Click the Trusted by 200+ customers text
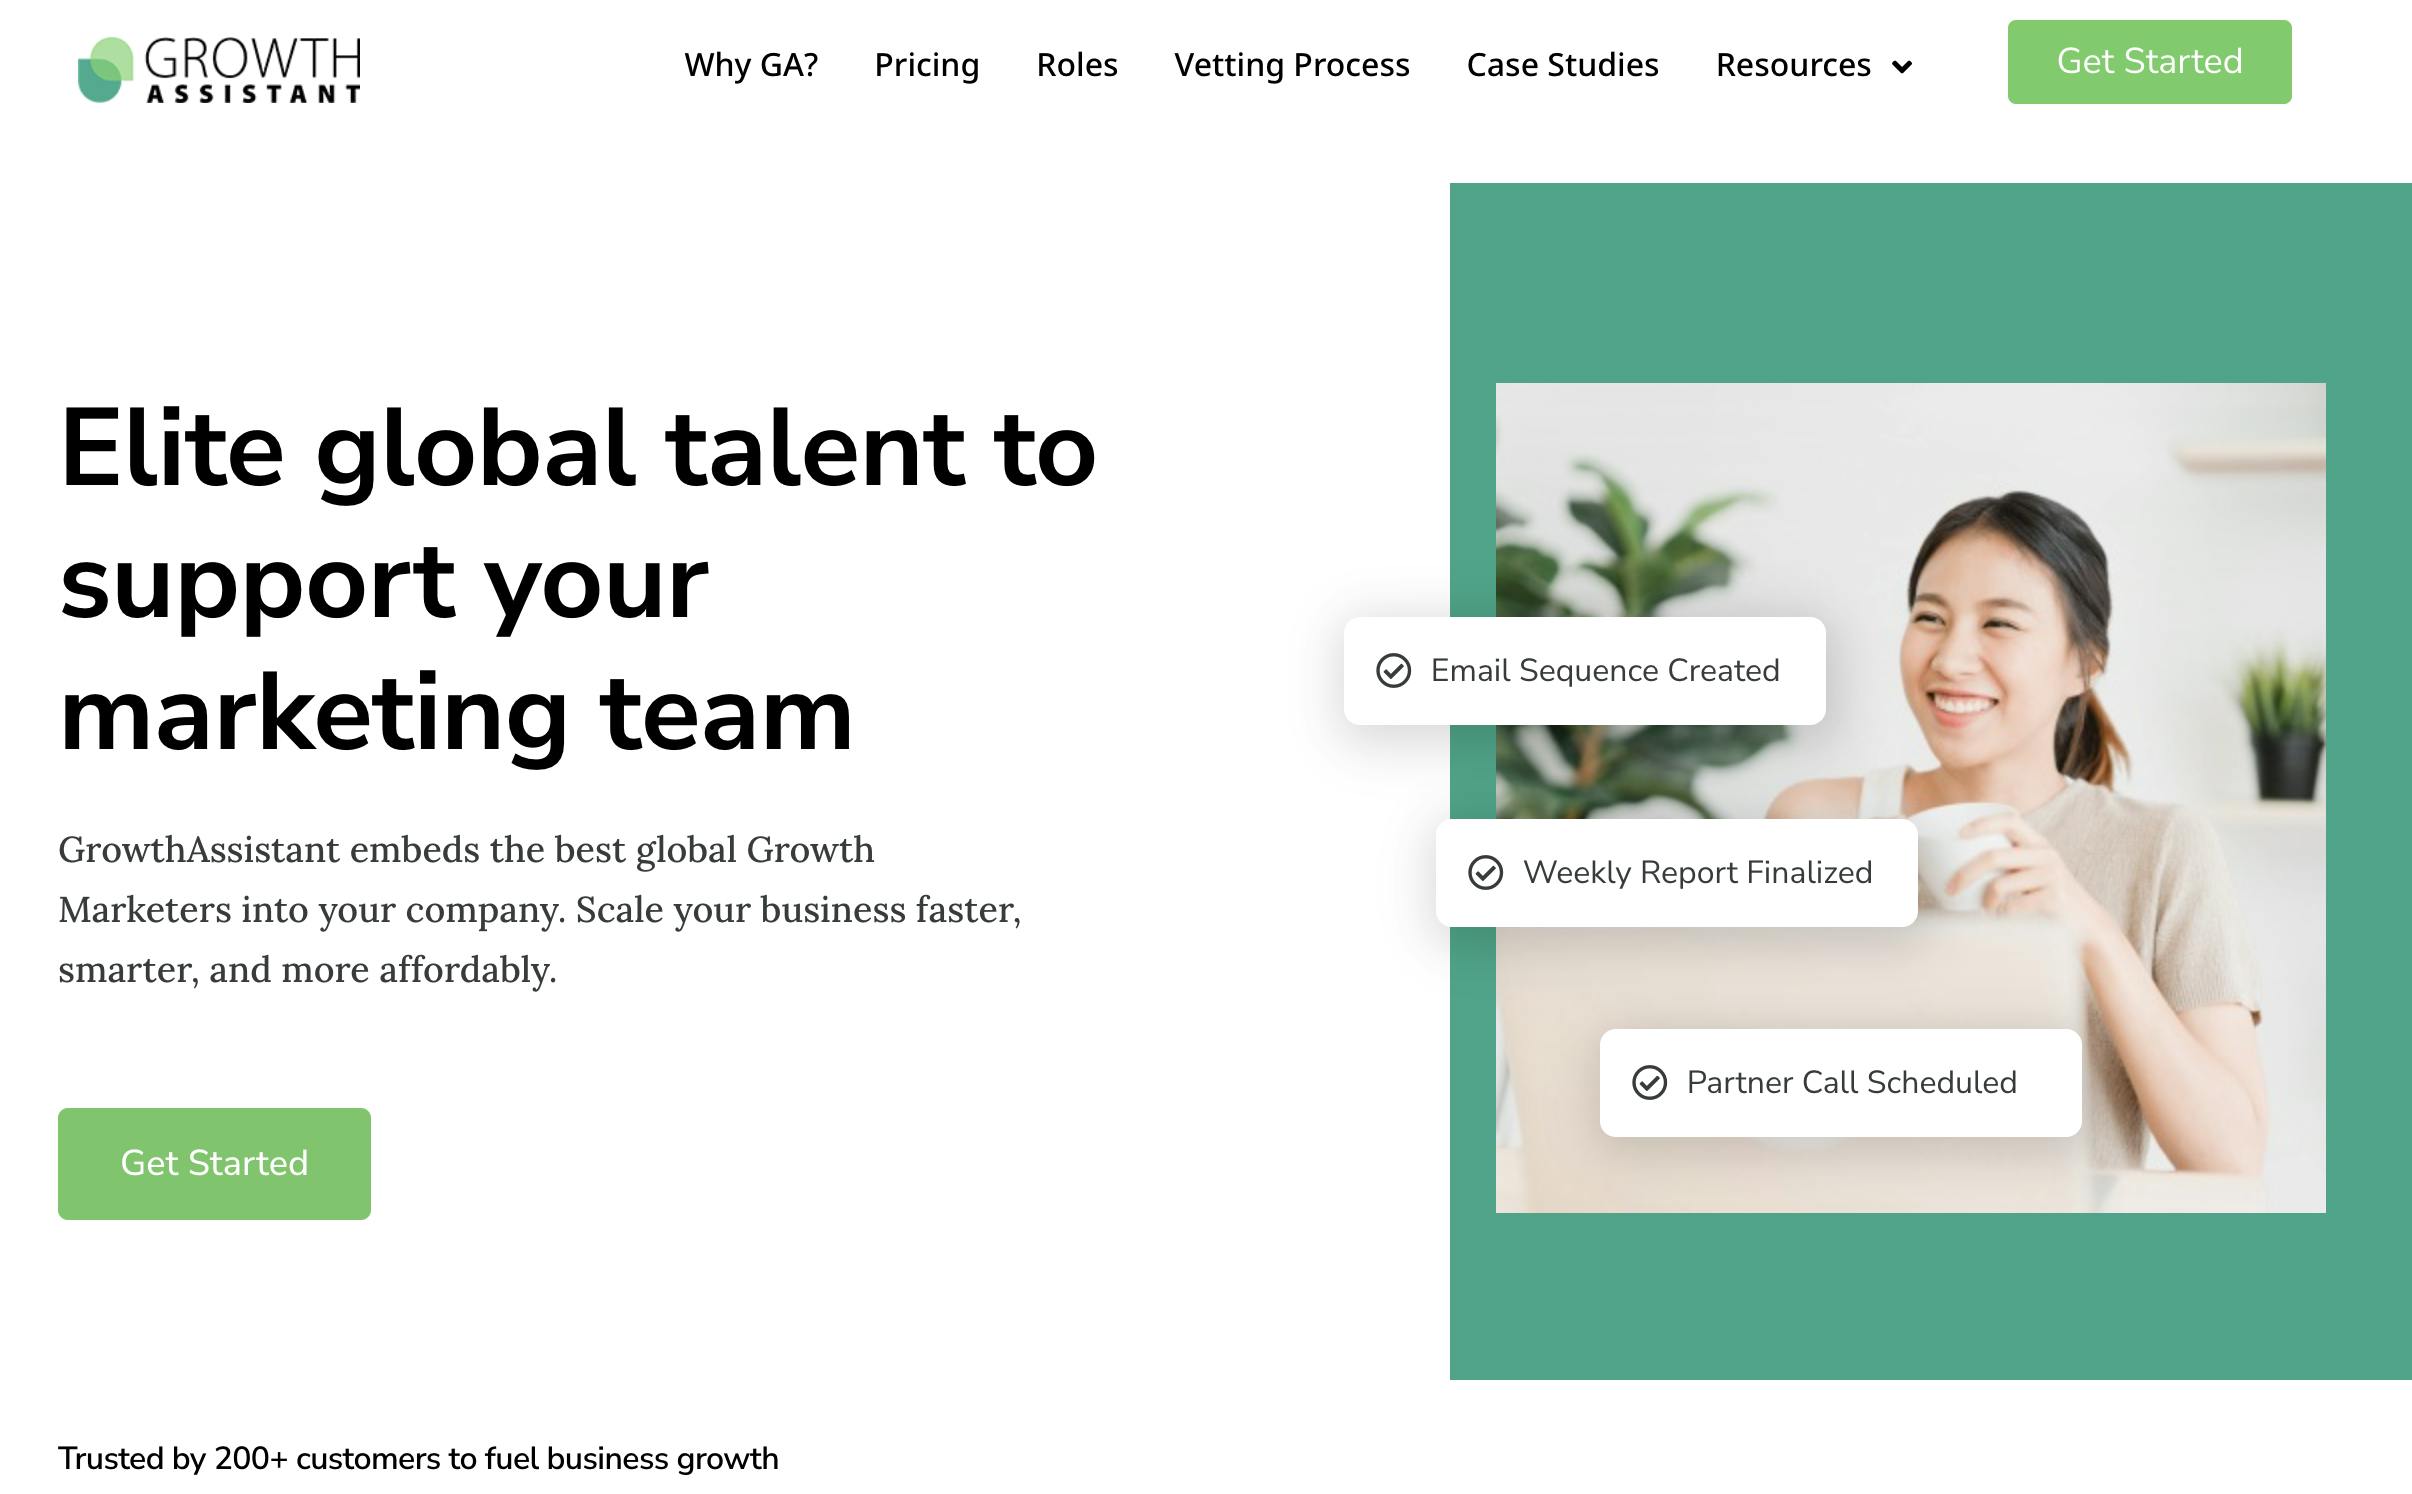Screen dimensions: 2412x1494 tap(418, 1459)
